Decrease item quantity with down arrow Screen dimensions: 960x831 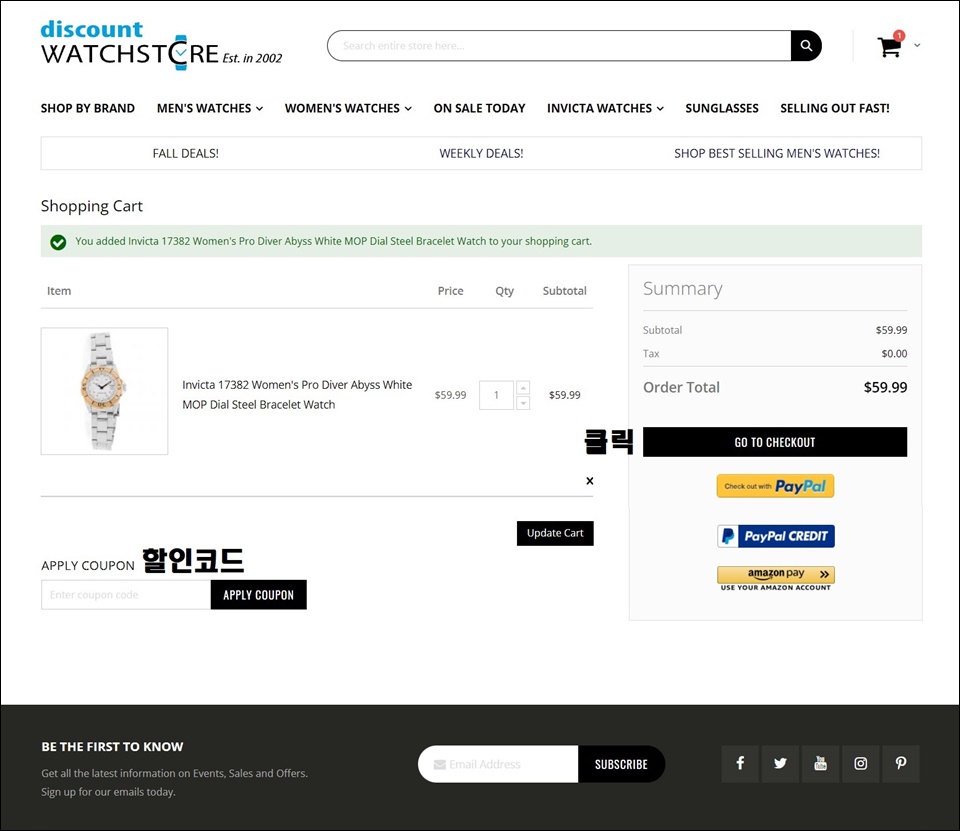(x=523, y=403)
